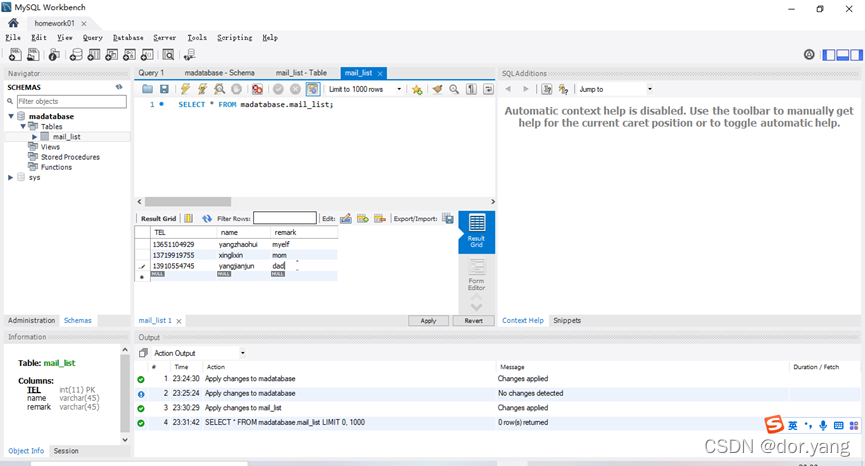Click the Filter objects search field
Viewport: 865px width, 466px height.
click(71, 101)
